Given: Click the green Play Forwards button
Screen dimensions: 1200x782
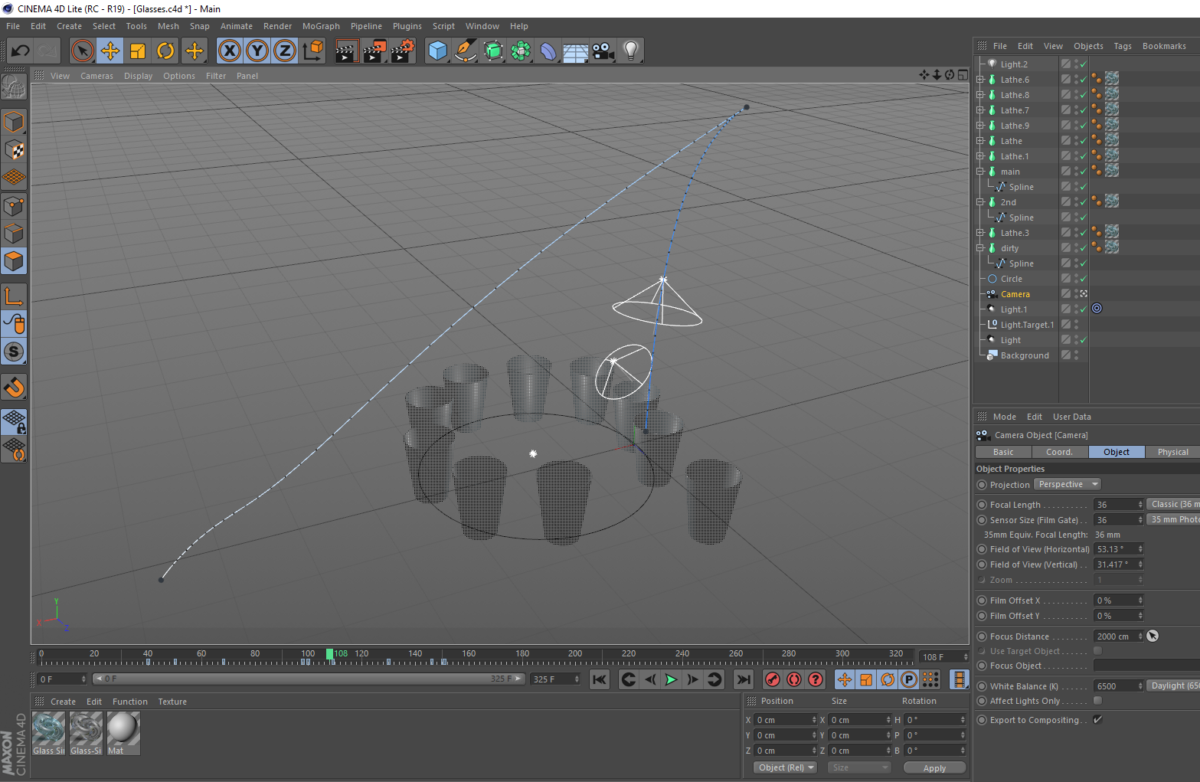Looking at the screenshot, I should (671, 680).
